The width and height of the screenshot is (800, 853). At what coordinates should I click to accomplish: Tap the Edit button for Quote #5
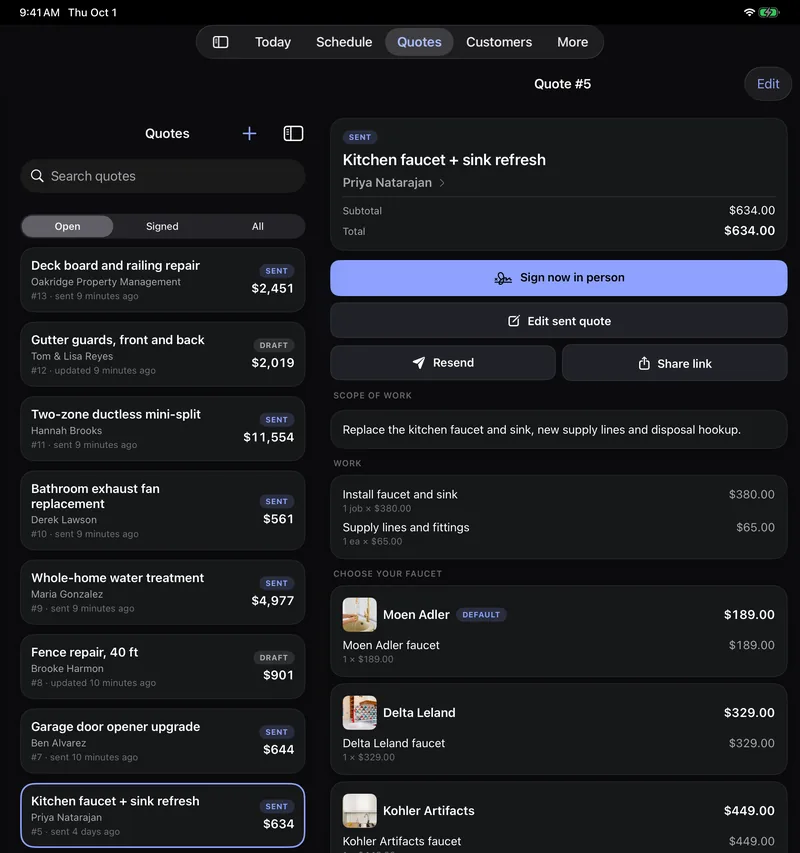[x=768, y=84]
